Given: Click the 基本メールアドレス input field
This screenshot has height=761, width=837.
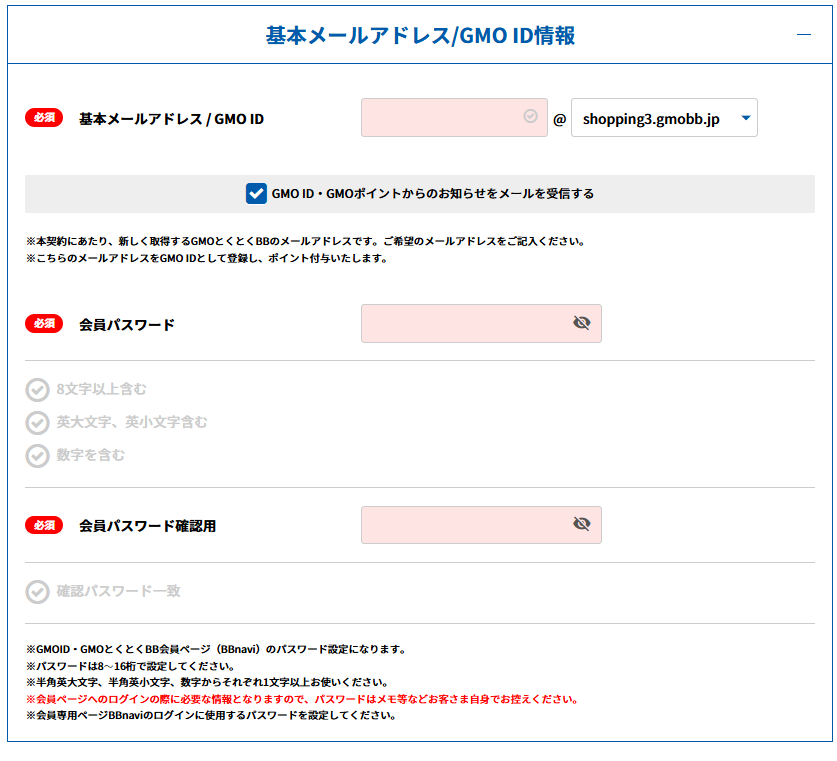Looking at the screenshot, I should click(x=440, y=118).
